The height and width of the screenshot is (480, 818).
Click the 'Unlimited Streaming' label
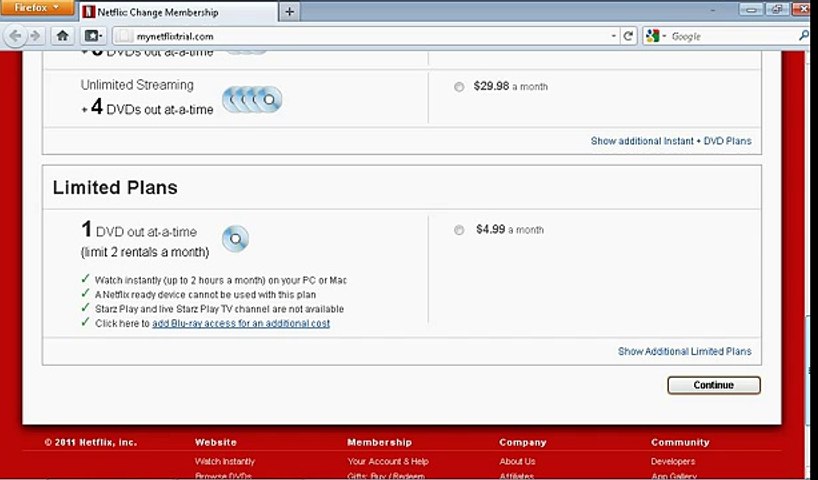click(x=137, y=85)
